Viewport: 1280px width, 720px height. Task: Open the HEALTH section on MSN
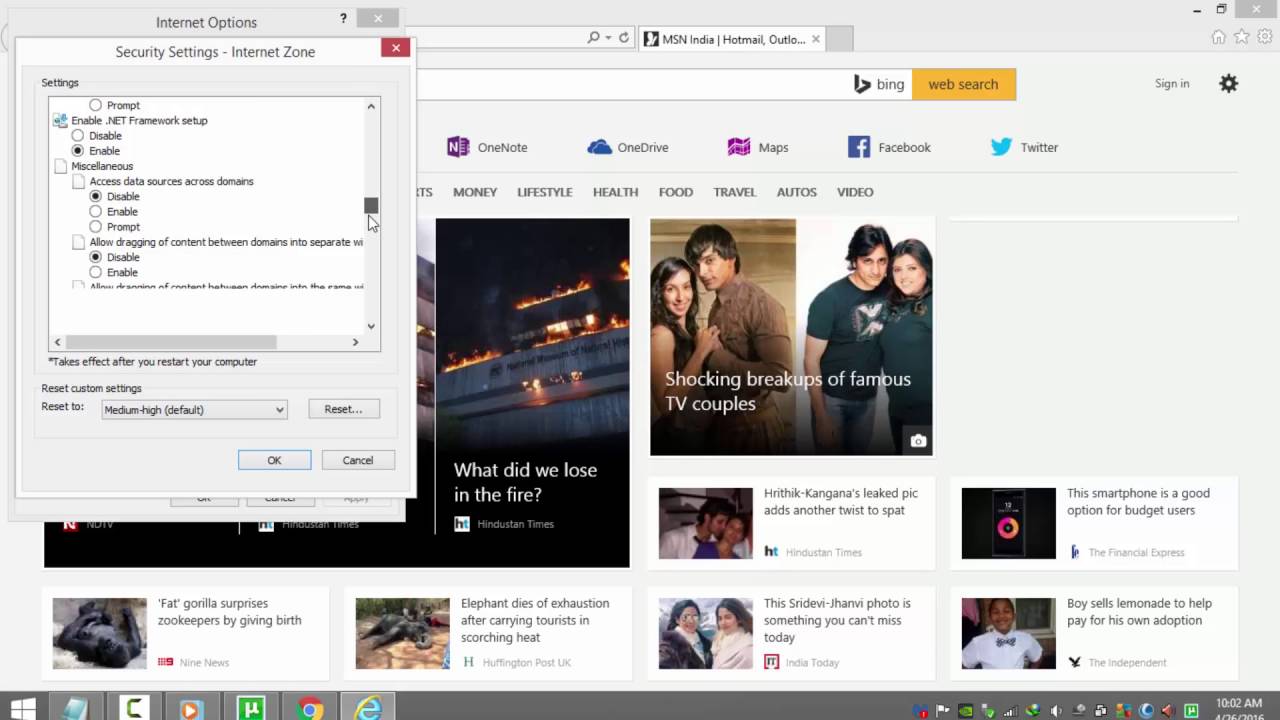pos(615,192)
